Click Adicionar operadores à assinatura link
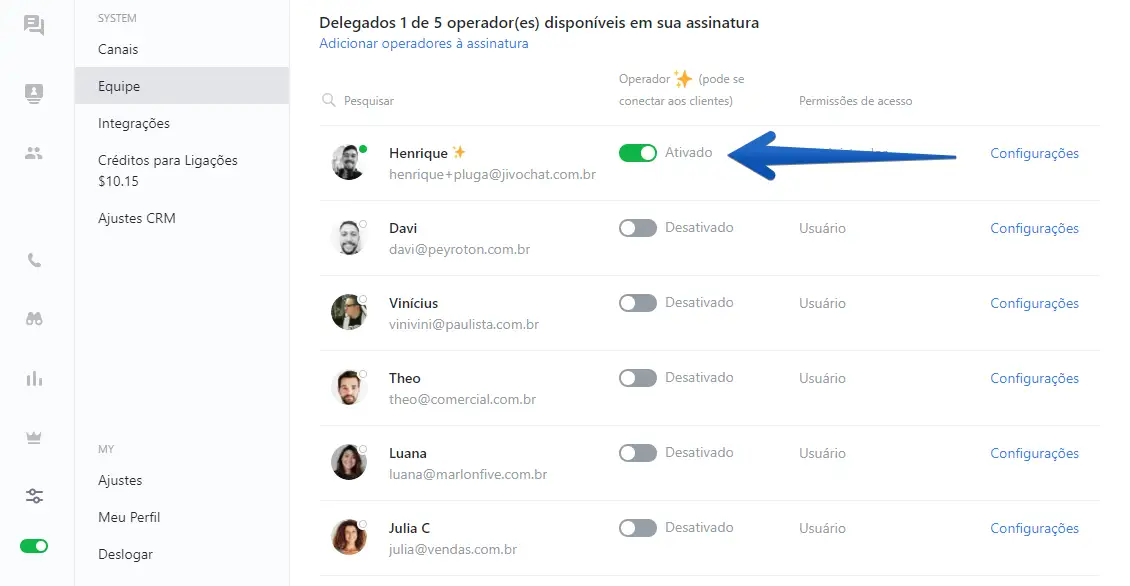 click(x=424, y=44)
